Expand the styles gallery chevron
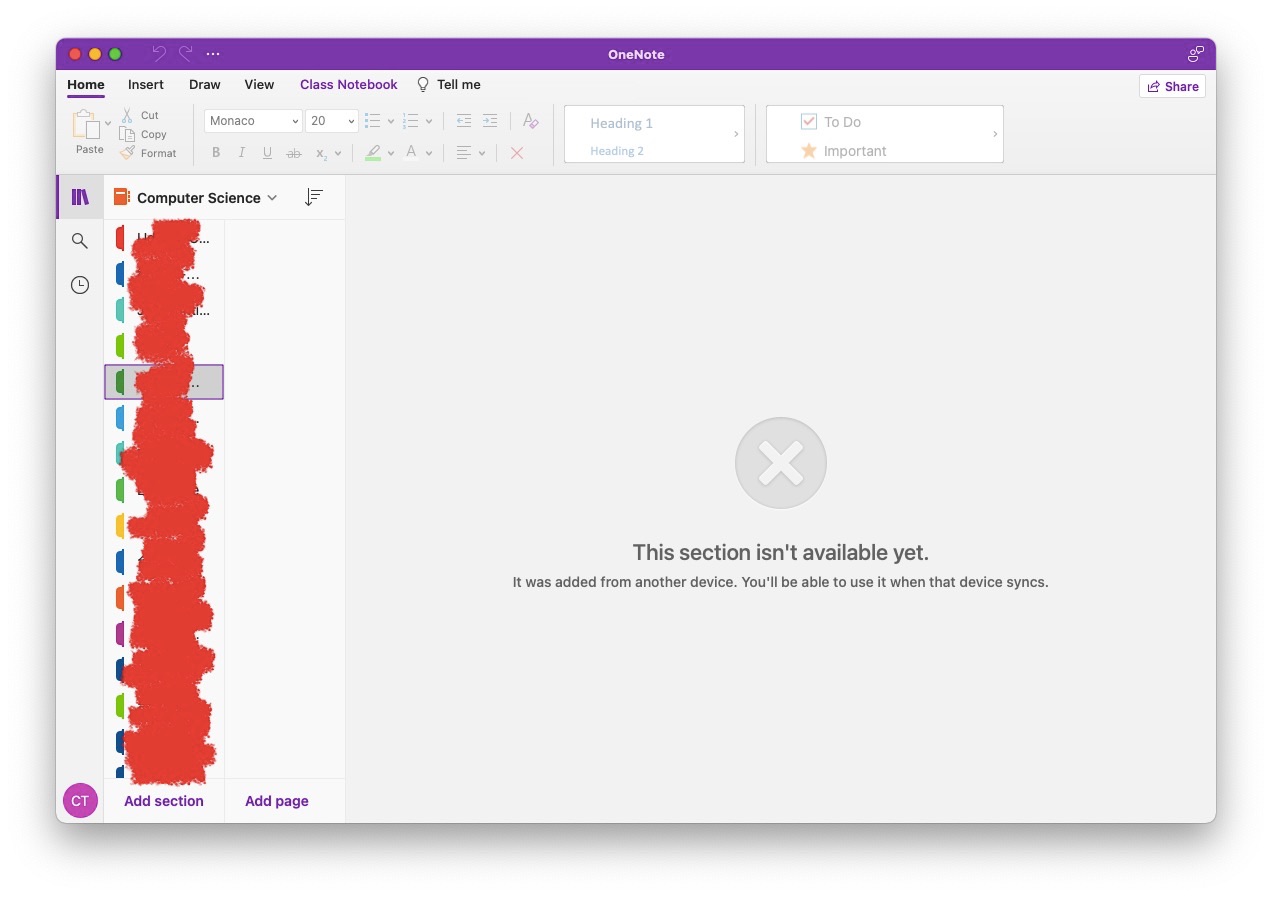This screenshot has height=897, width=1272. click(x=736, y=134)
